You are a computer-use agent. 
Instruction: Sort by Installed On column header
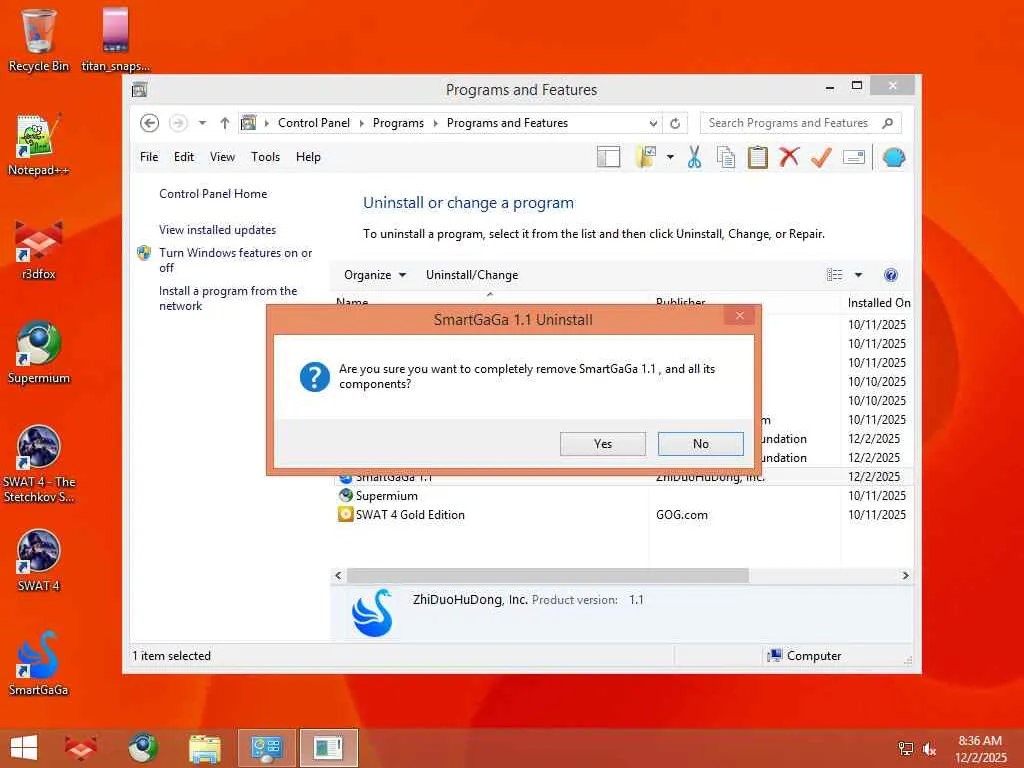tap(878, 302)
